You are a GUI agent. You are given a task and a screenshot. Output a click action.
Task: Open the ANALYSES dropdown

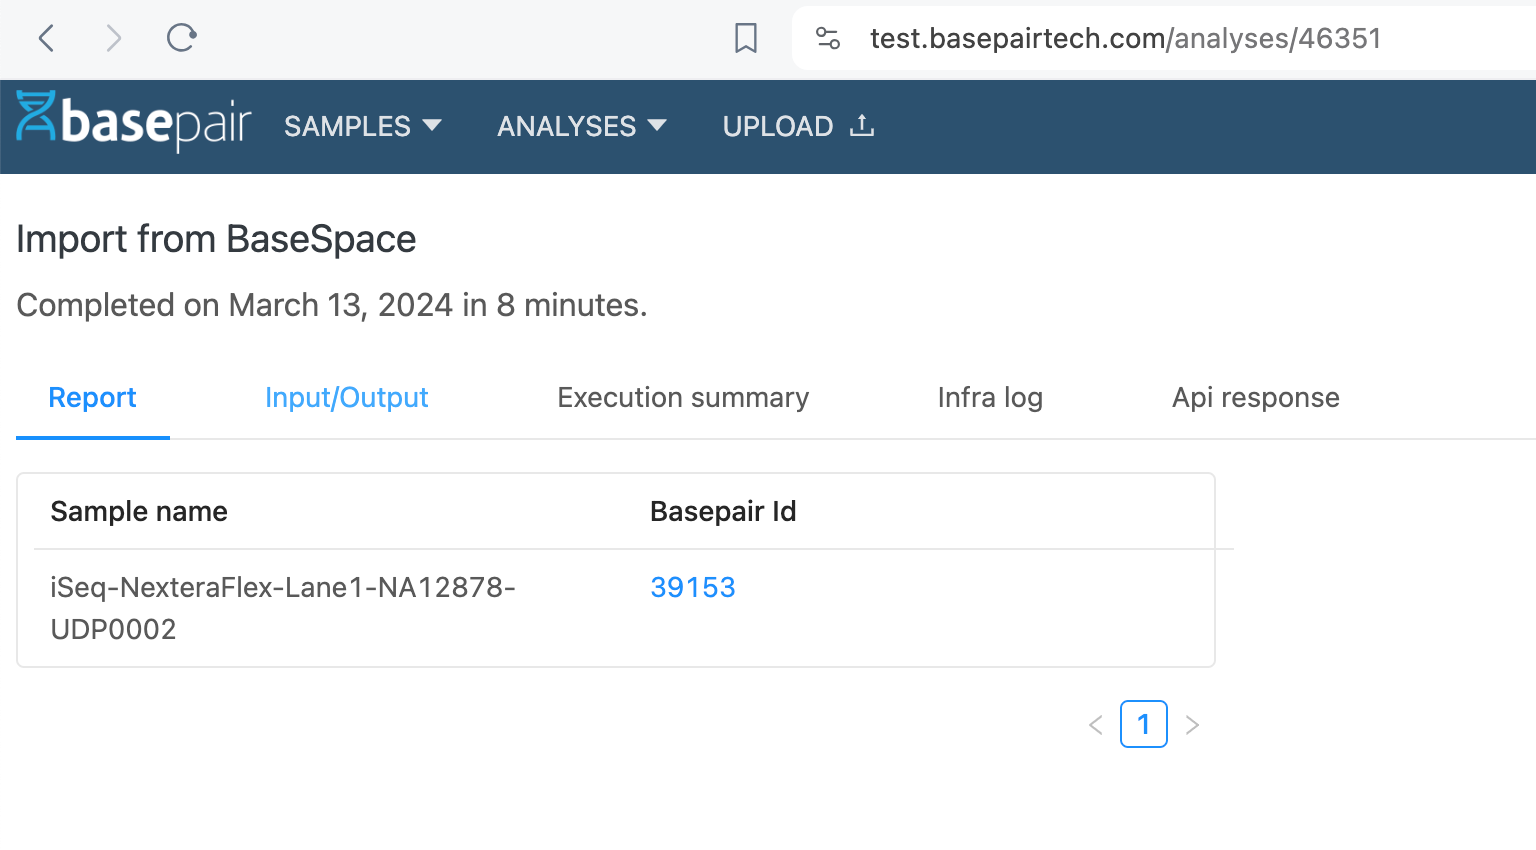566,126
